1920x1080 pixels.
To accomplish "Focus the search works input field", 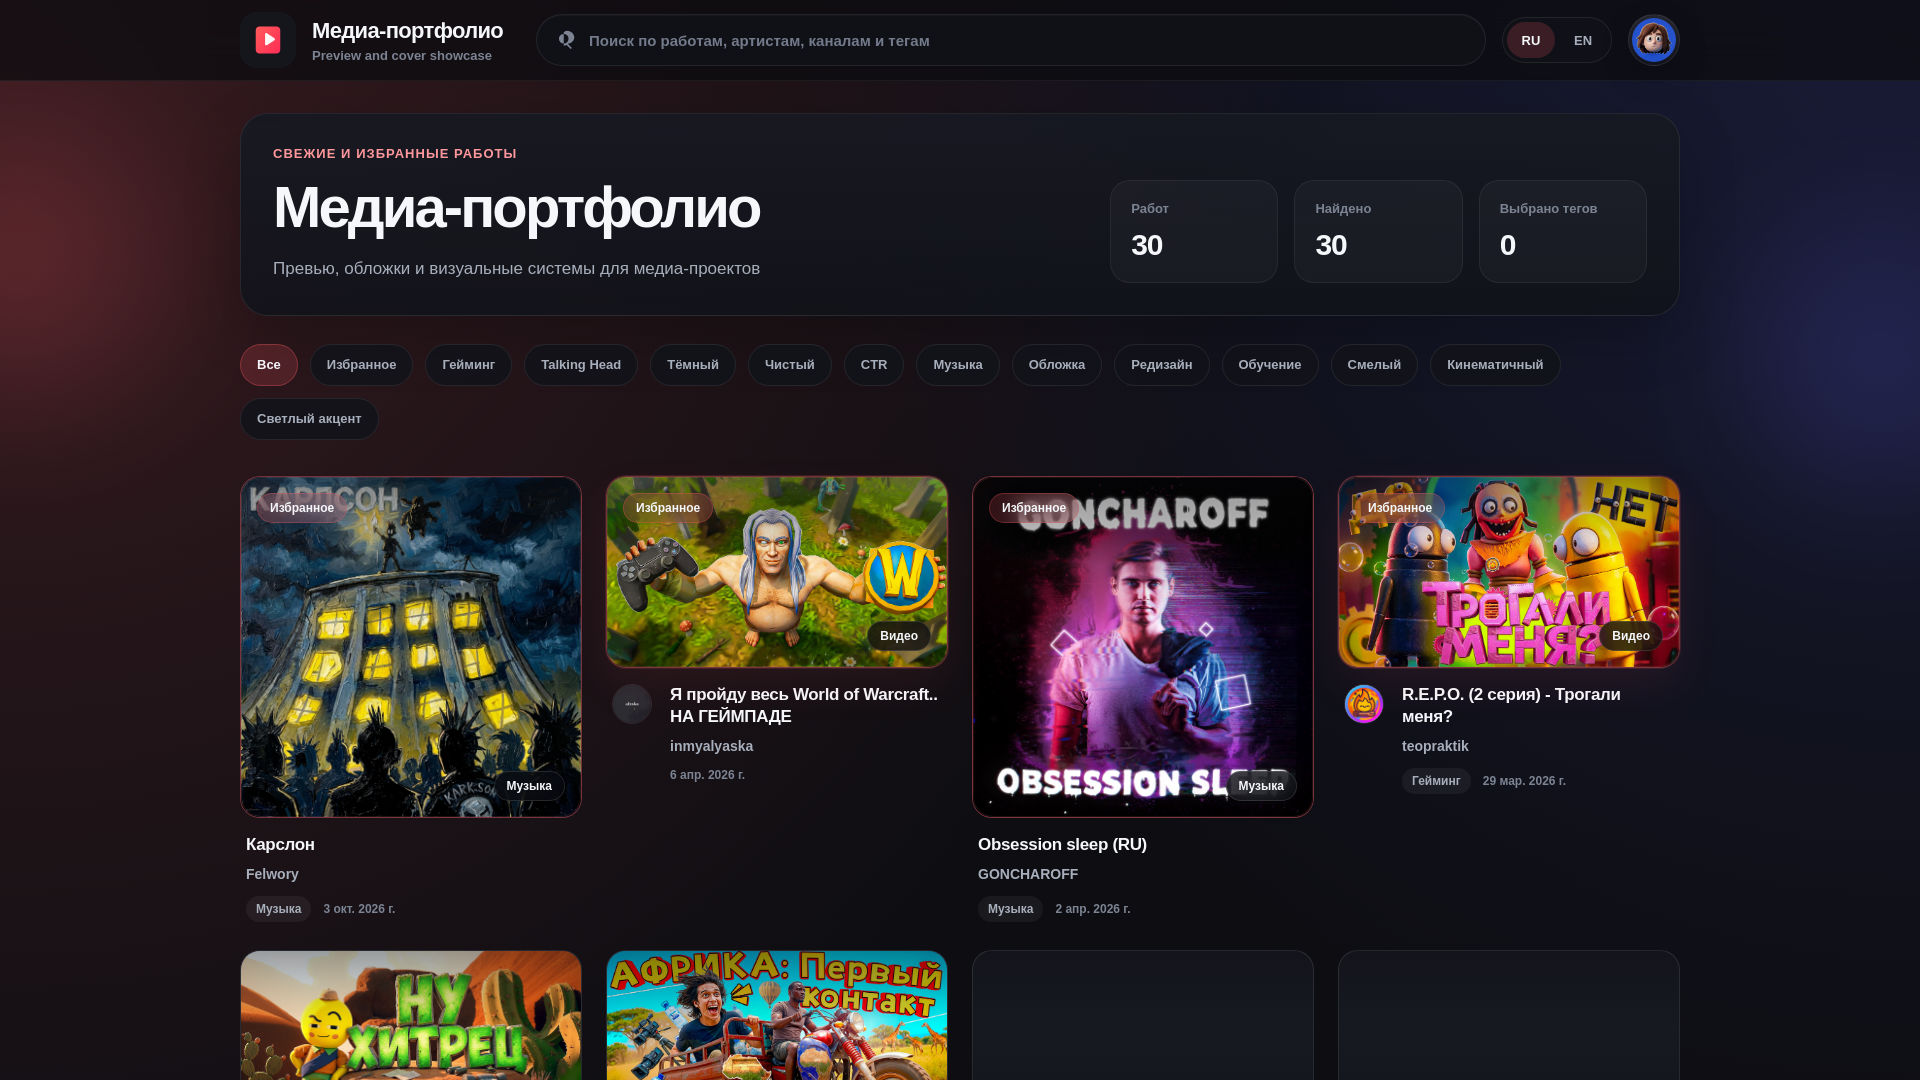I will [x=1011, y=40].
